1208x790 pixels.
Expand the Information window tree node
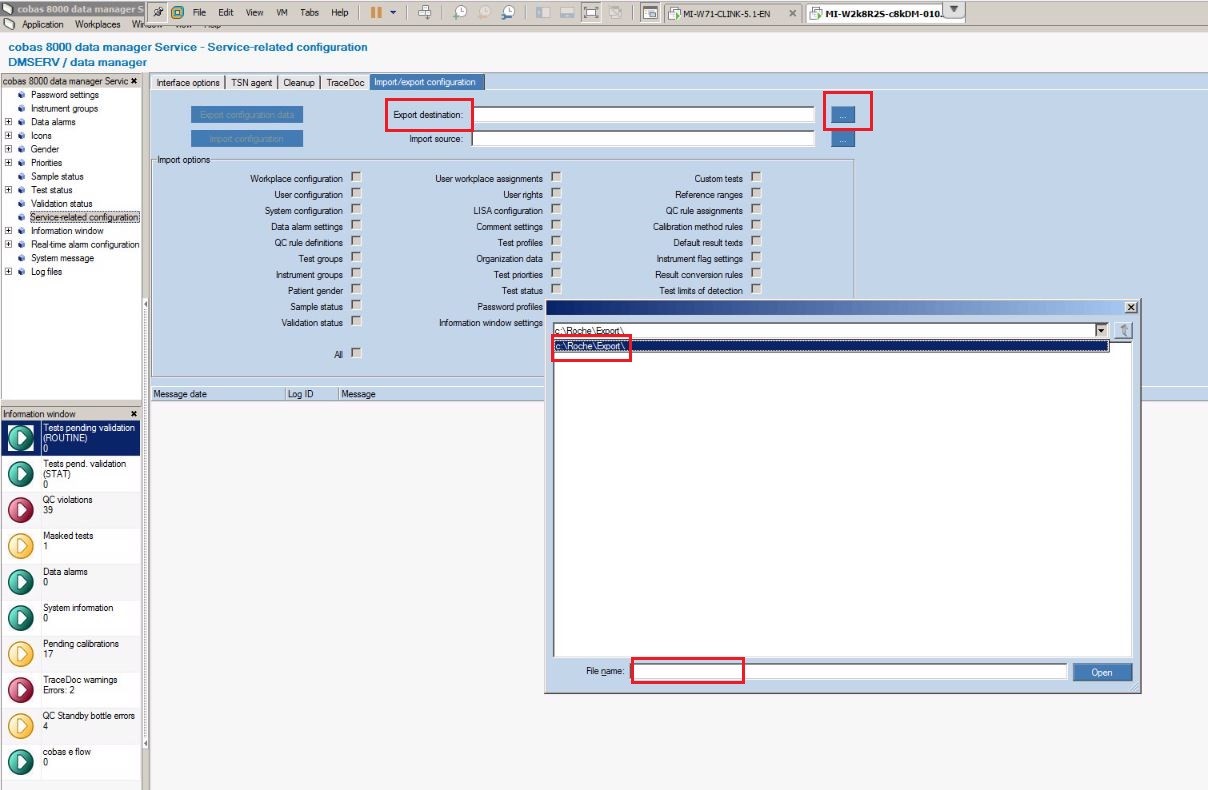[9, 231]
